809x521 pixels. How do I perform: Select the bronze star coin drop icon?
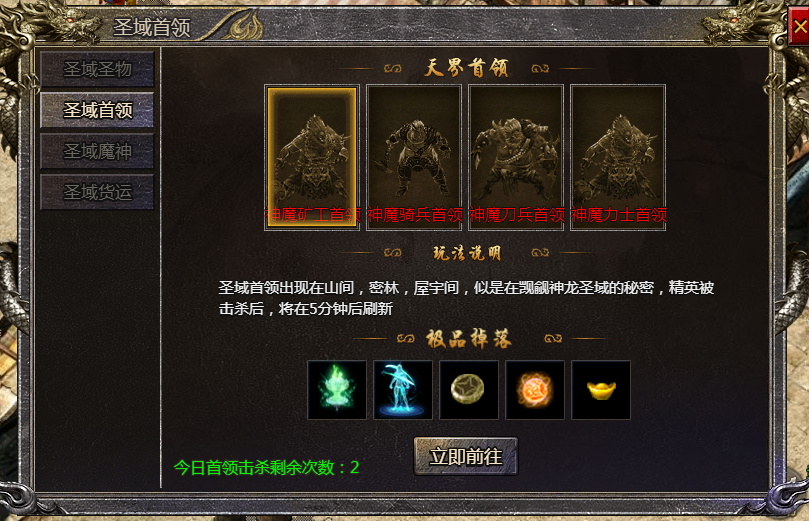[x=469, y=390]
